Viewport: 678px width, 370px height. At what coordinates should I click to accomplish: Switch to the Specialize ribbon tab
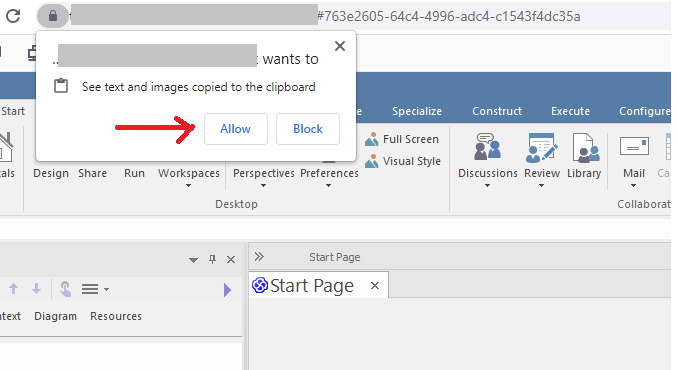(417, 111)
